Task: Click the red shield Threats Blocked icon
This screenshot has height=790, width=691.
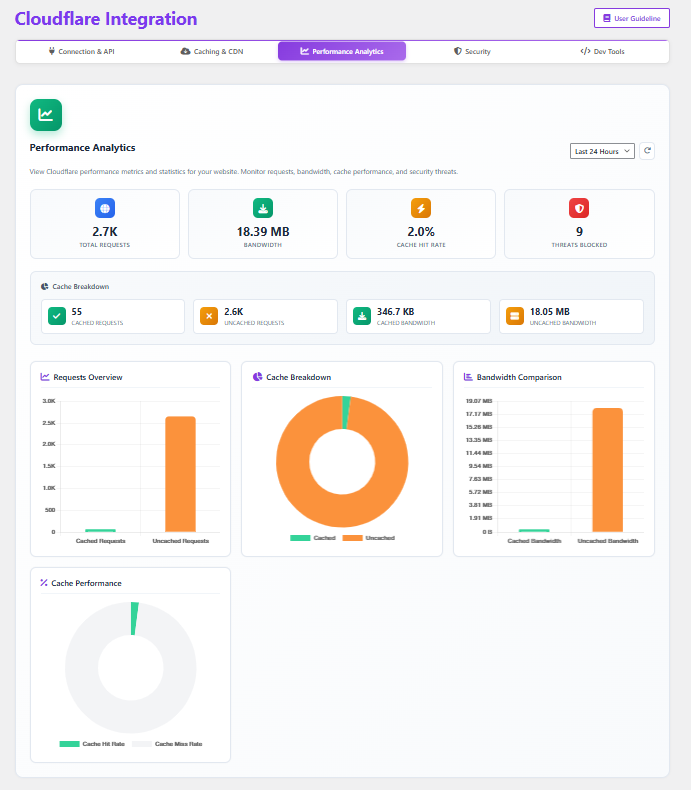Action: click(x=579, y=208)
